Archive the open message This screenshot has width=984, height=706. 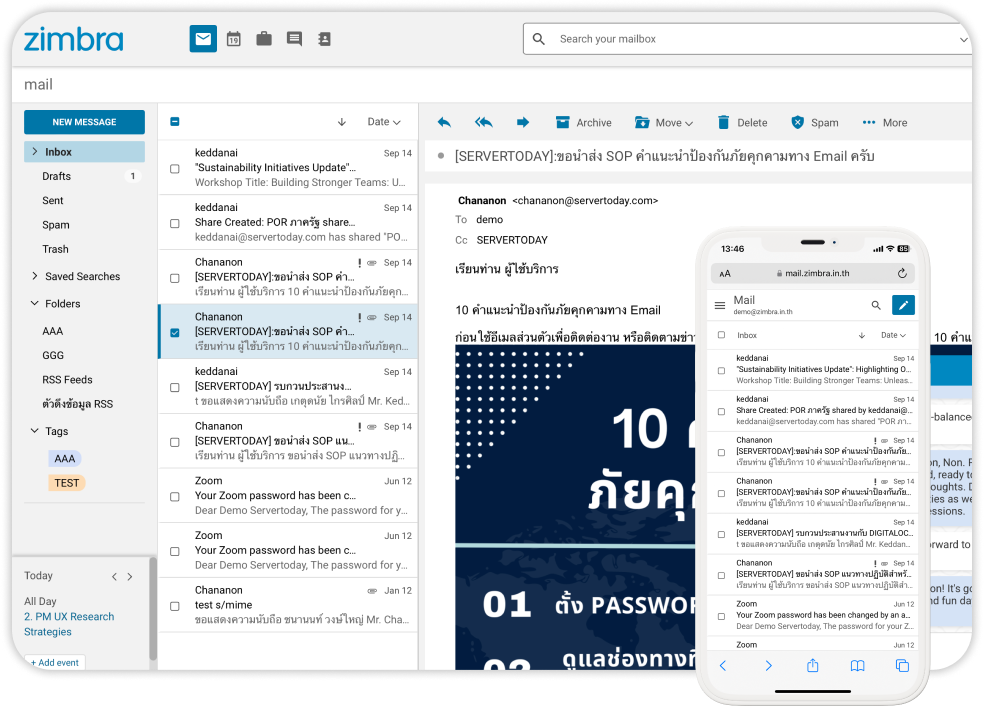tap(584, 122)
